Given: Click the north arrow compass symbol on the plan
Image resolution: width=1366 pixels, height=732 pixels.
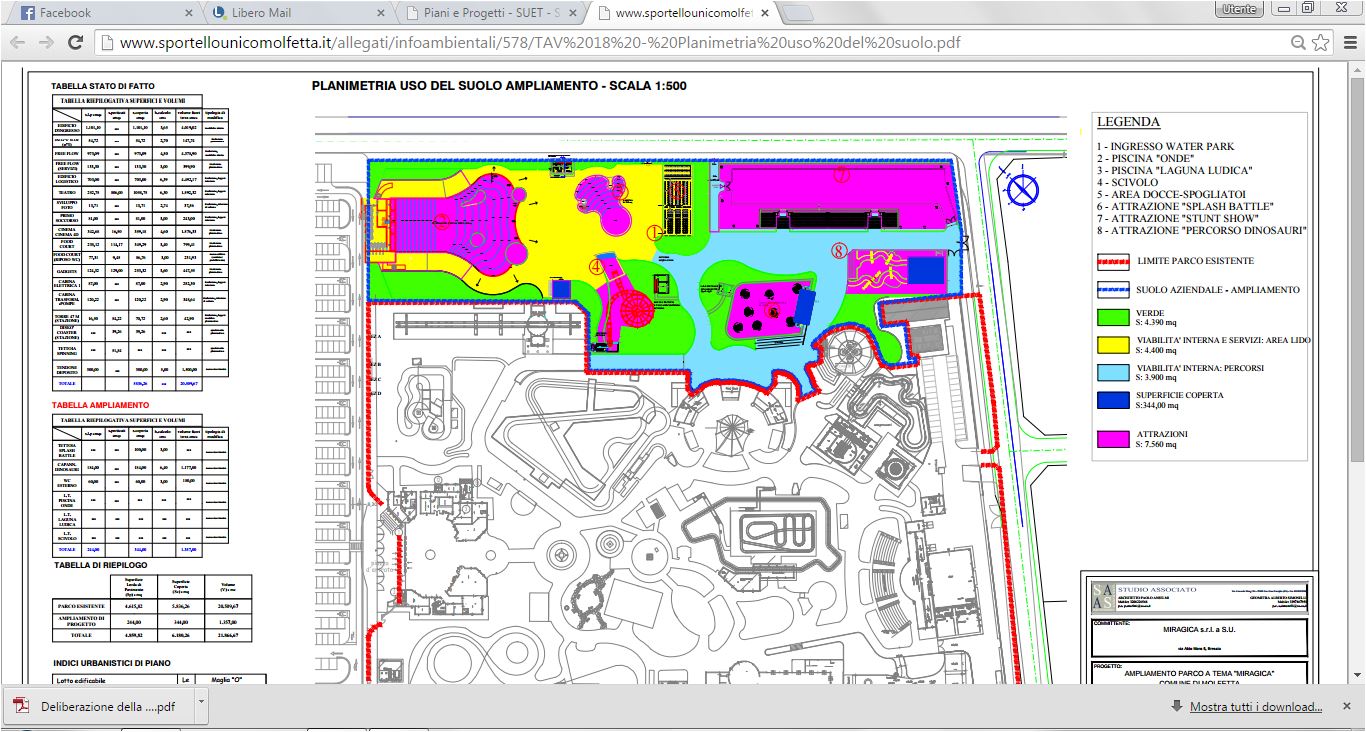Looking at the screenshot, I should [1022, 189].
